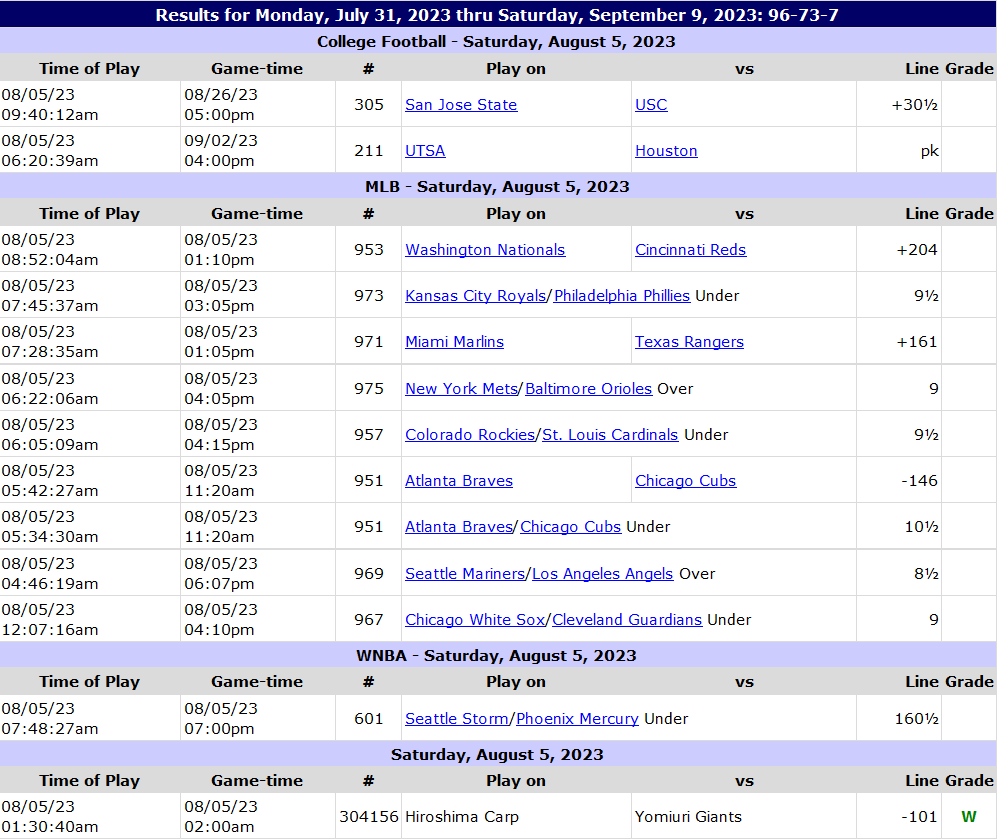Click the 09:40:12am time of play
998x839 pixels.
(50, 115)
